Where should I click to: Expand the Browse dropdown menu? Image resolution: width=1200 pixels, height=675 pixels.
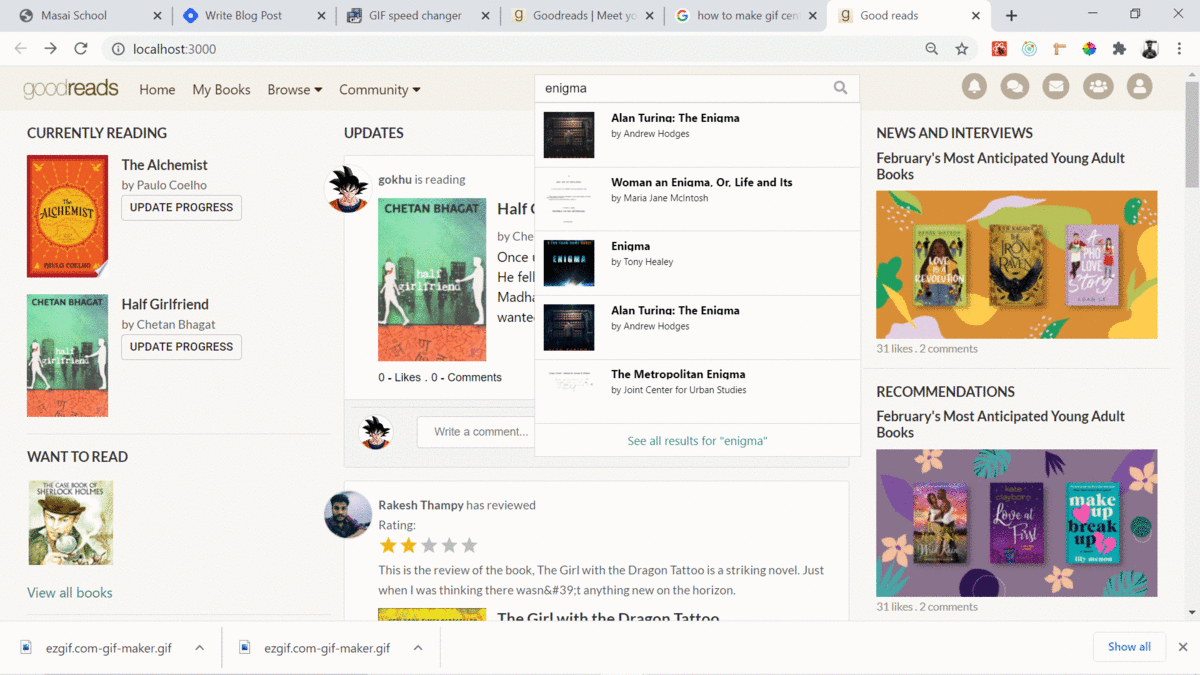pos(295,89)
